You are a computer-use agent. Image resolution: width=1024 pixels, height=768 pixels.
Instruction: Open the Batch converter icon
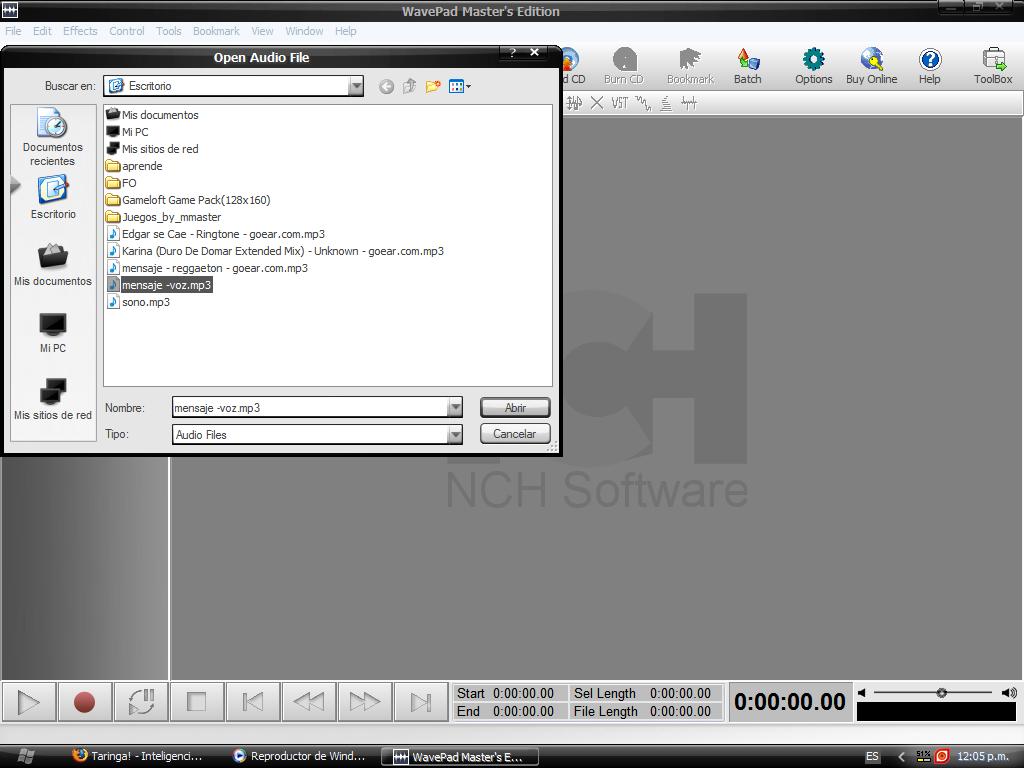coord(748,67)
